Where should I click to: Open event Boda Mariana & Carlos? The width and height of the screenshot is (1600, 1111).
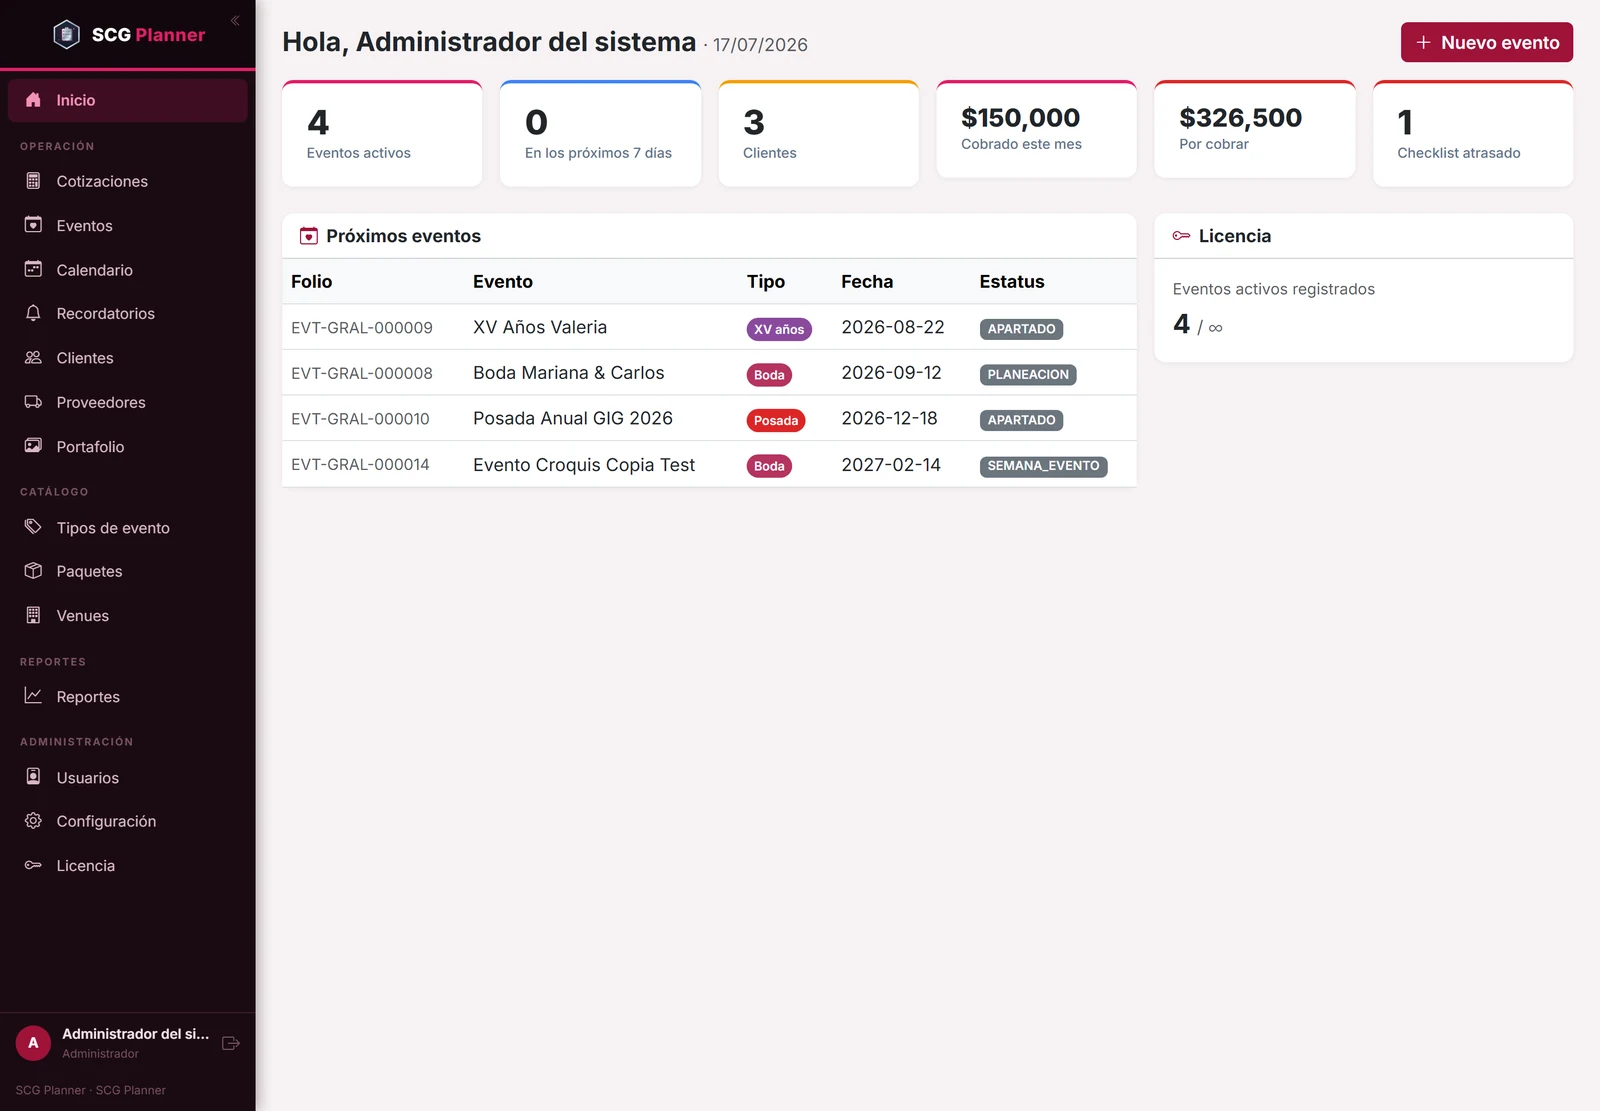coord(569,373)
